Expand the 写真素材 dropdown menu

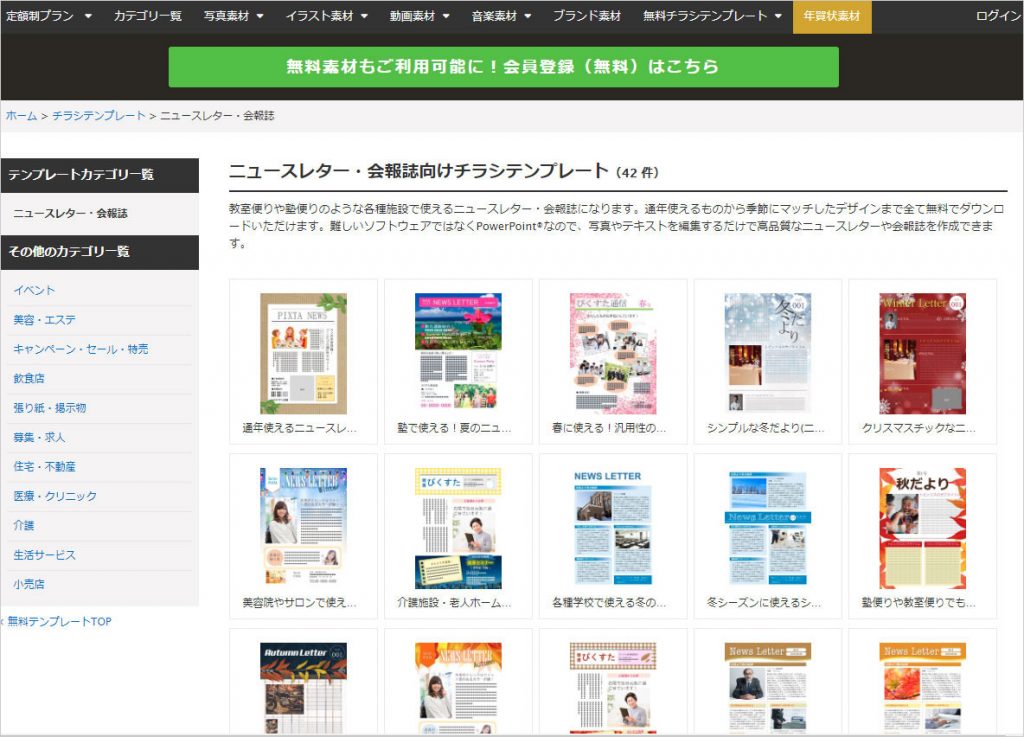(x=233, y=16)
